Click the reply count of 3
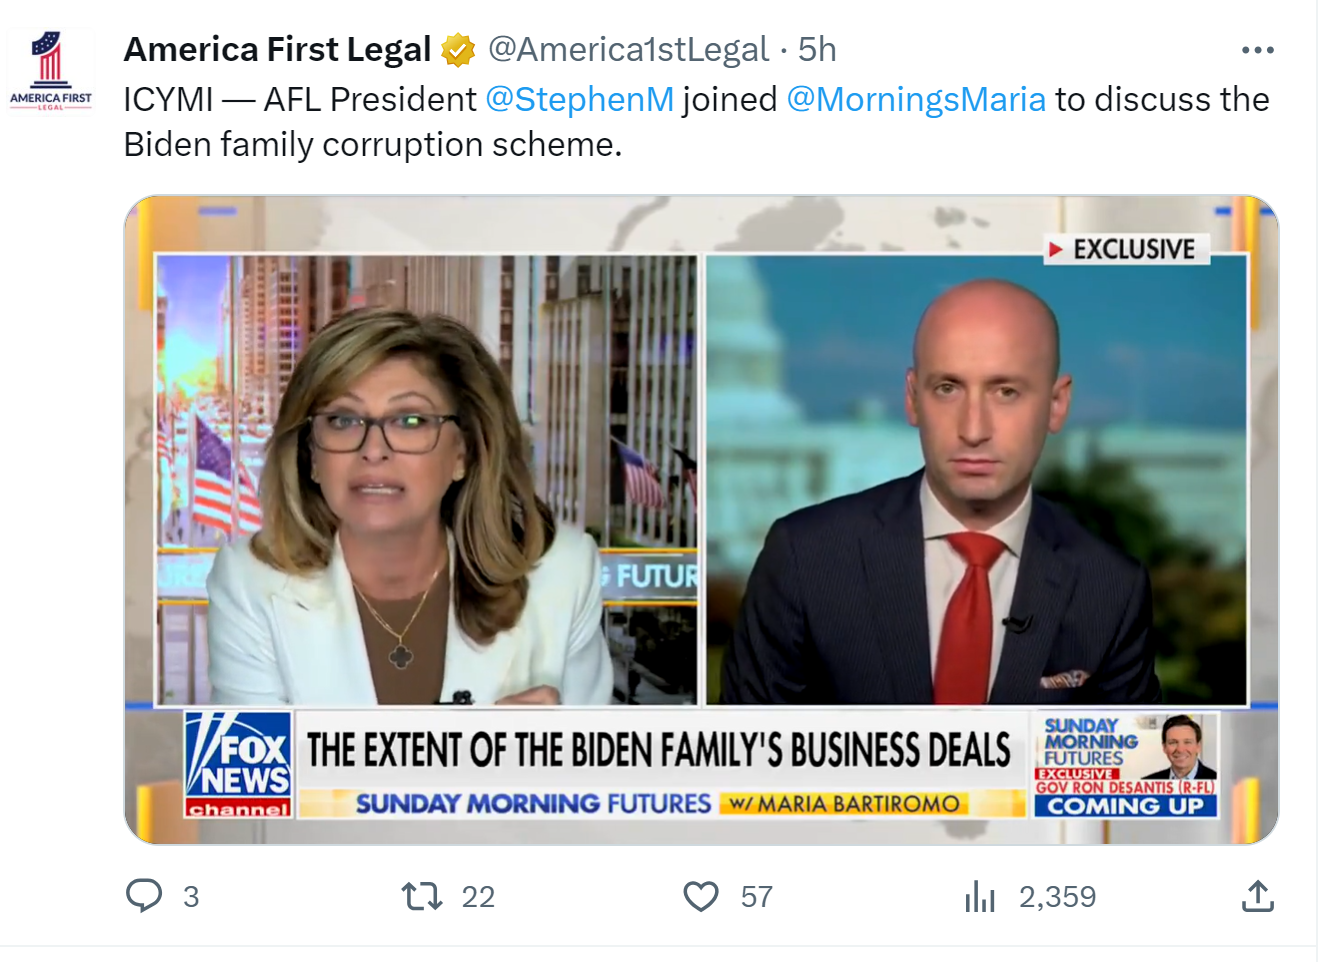 [x=191, y=897]
